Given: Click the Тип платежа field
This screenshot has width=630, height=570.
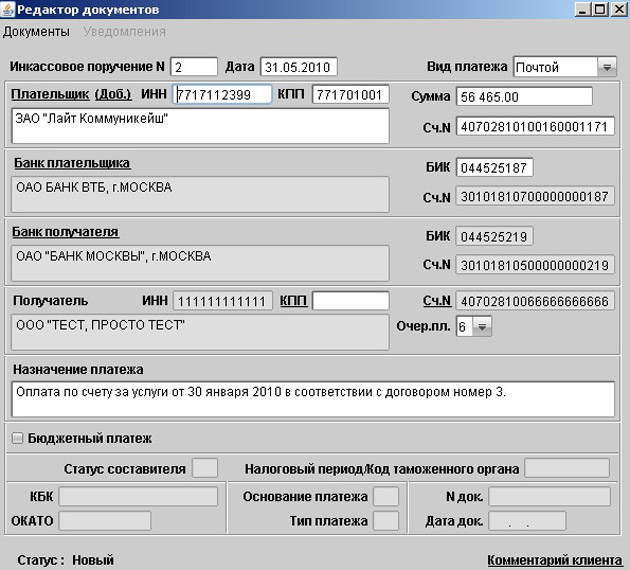Looking at the screenshot, I should [x=386, y=521].
